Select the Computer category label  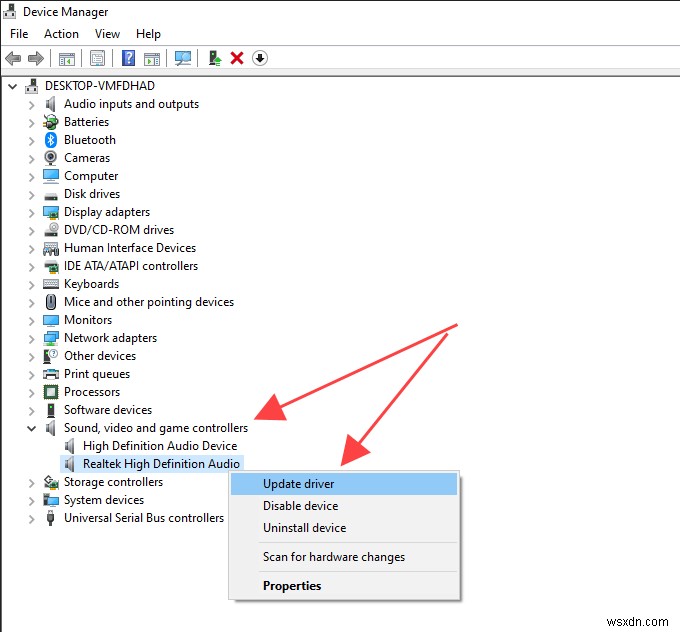91,176
